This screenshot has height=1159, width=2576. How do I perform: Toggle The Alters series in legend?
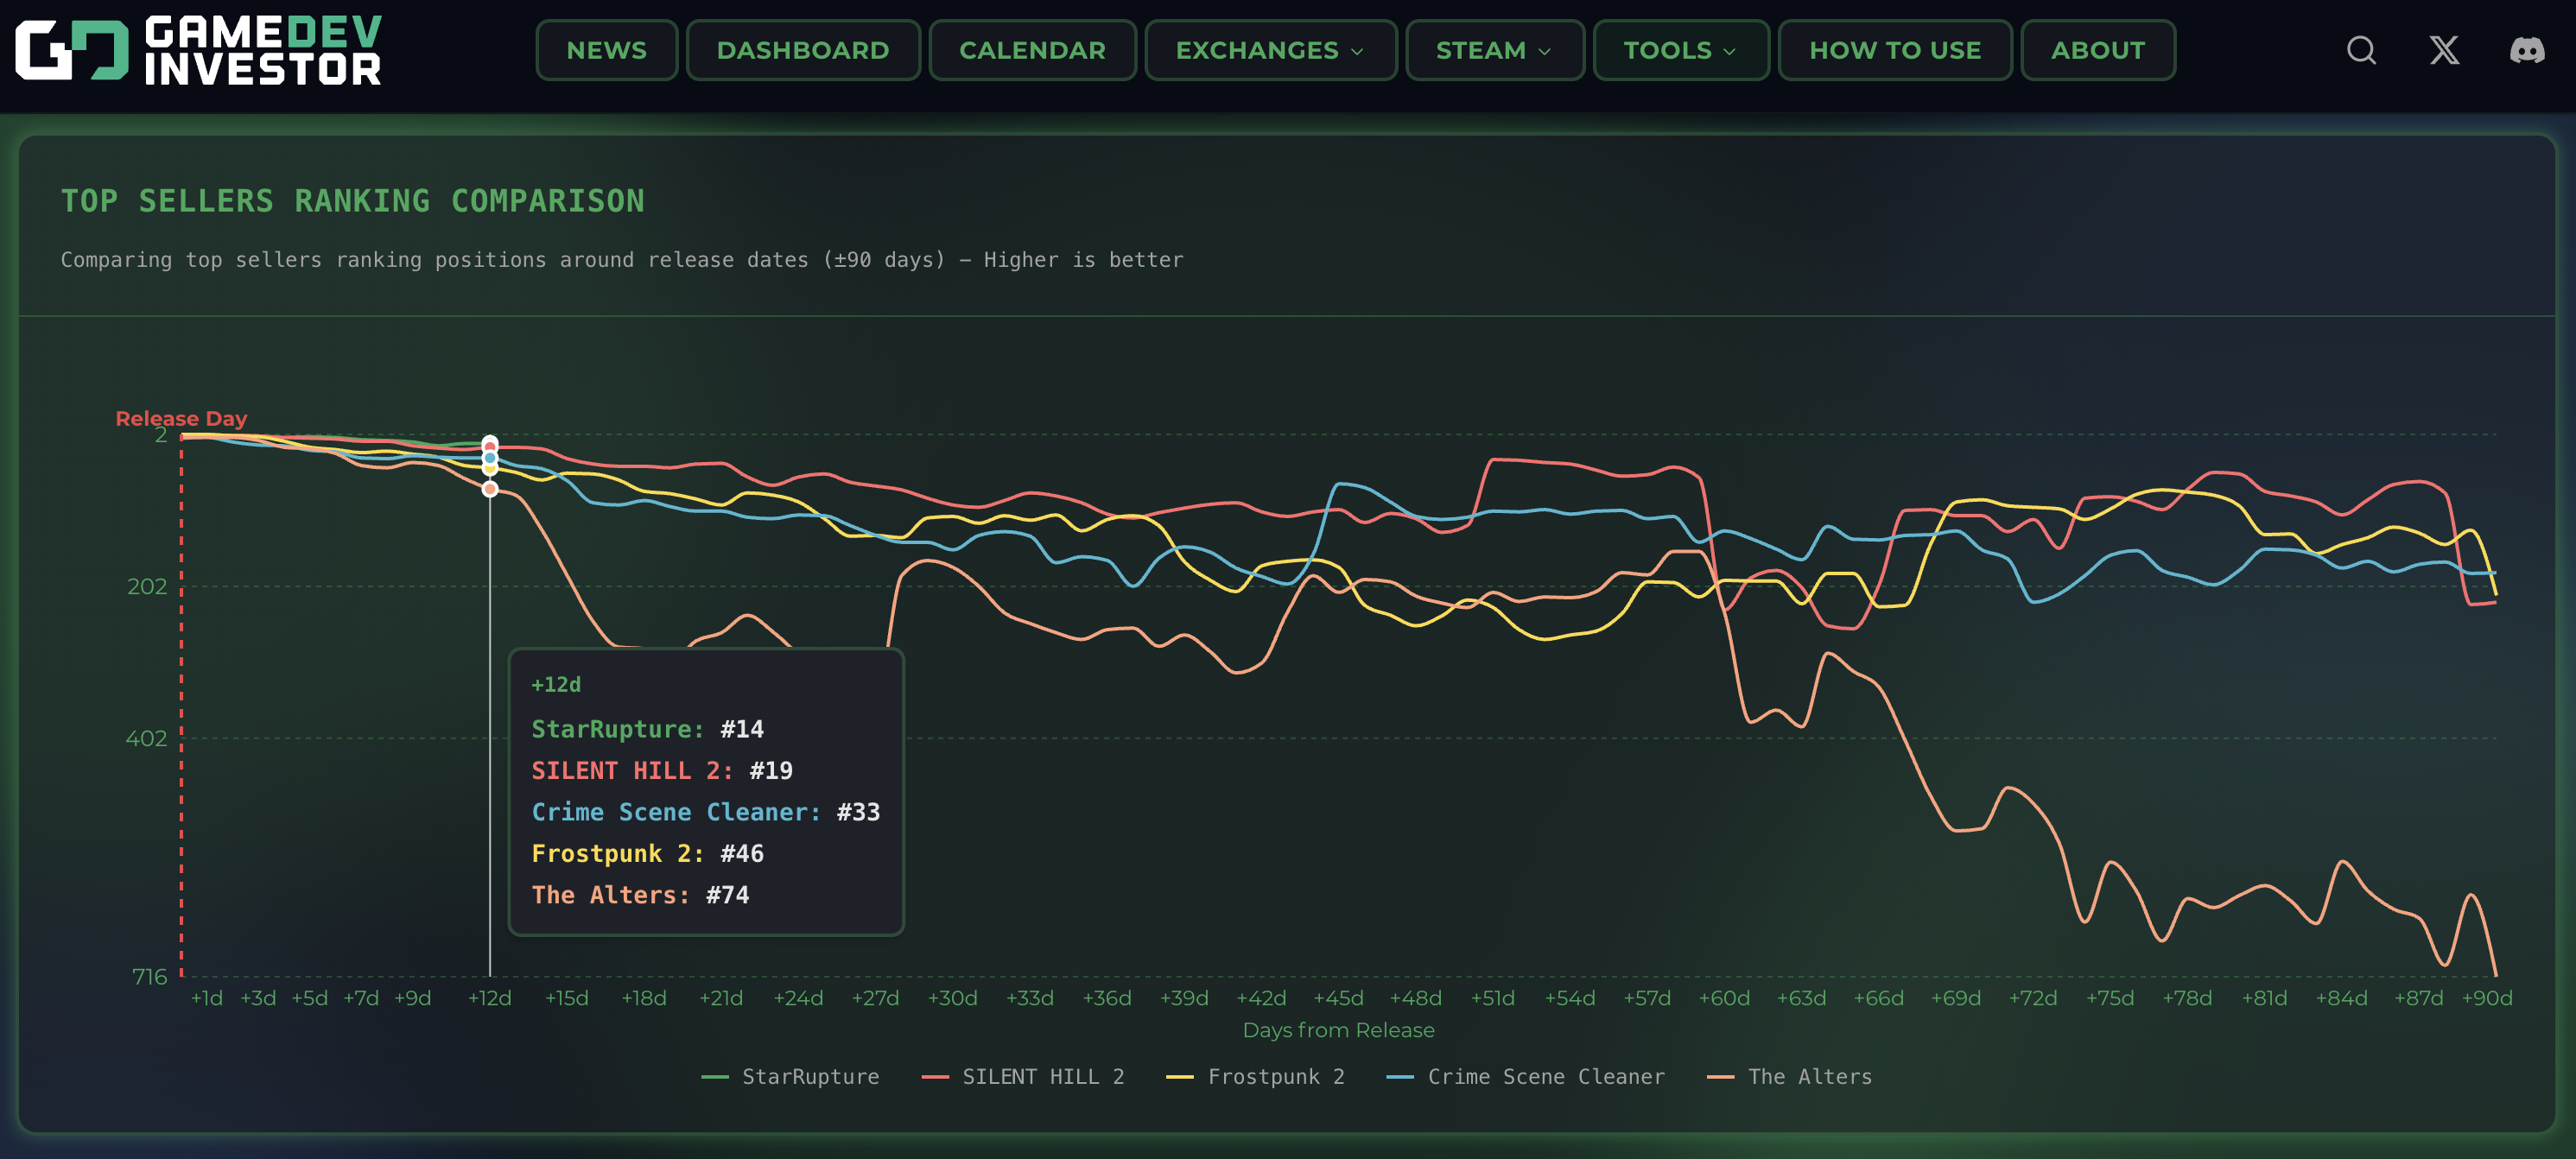1809,1077
